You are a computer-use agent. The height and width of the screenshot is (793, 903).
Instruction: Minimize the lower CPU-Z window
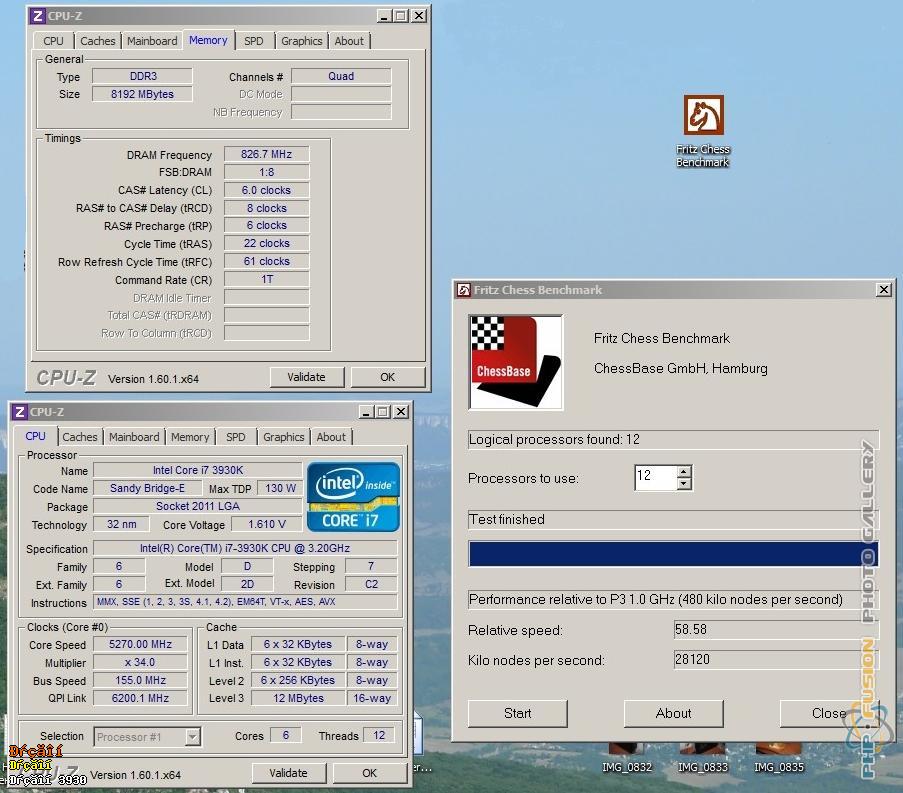[366, 412]
